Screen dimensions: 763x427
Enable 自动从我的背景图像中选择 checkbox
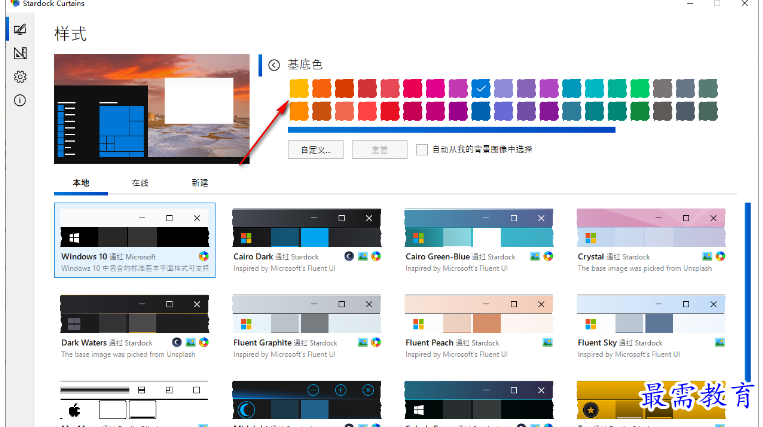(422, 150)
